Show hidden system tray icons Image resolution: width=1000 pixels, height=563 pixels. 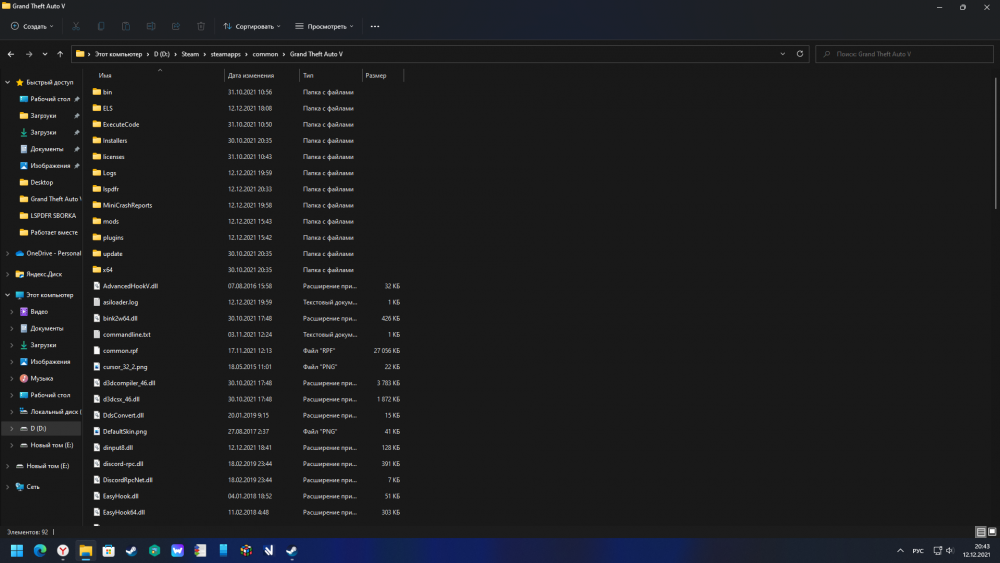click(900, 550)
